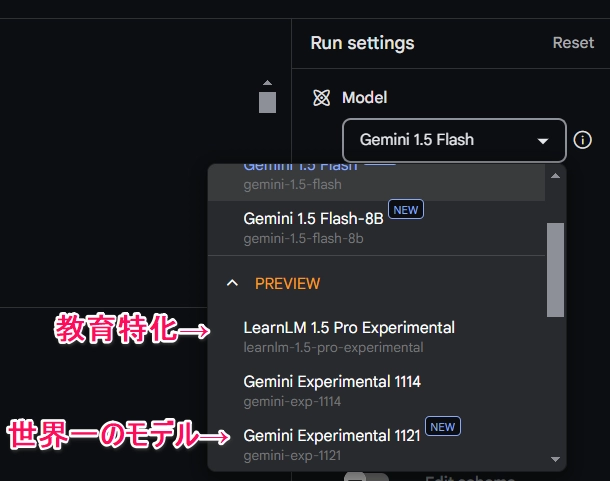Click the Run settings heading
The width and height of the screenshot is (610, 481).
click(x=362, y=43)
